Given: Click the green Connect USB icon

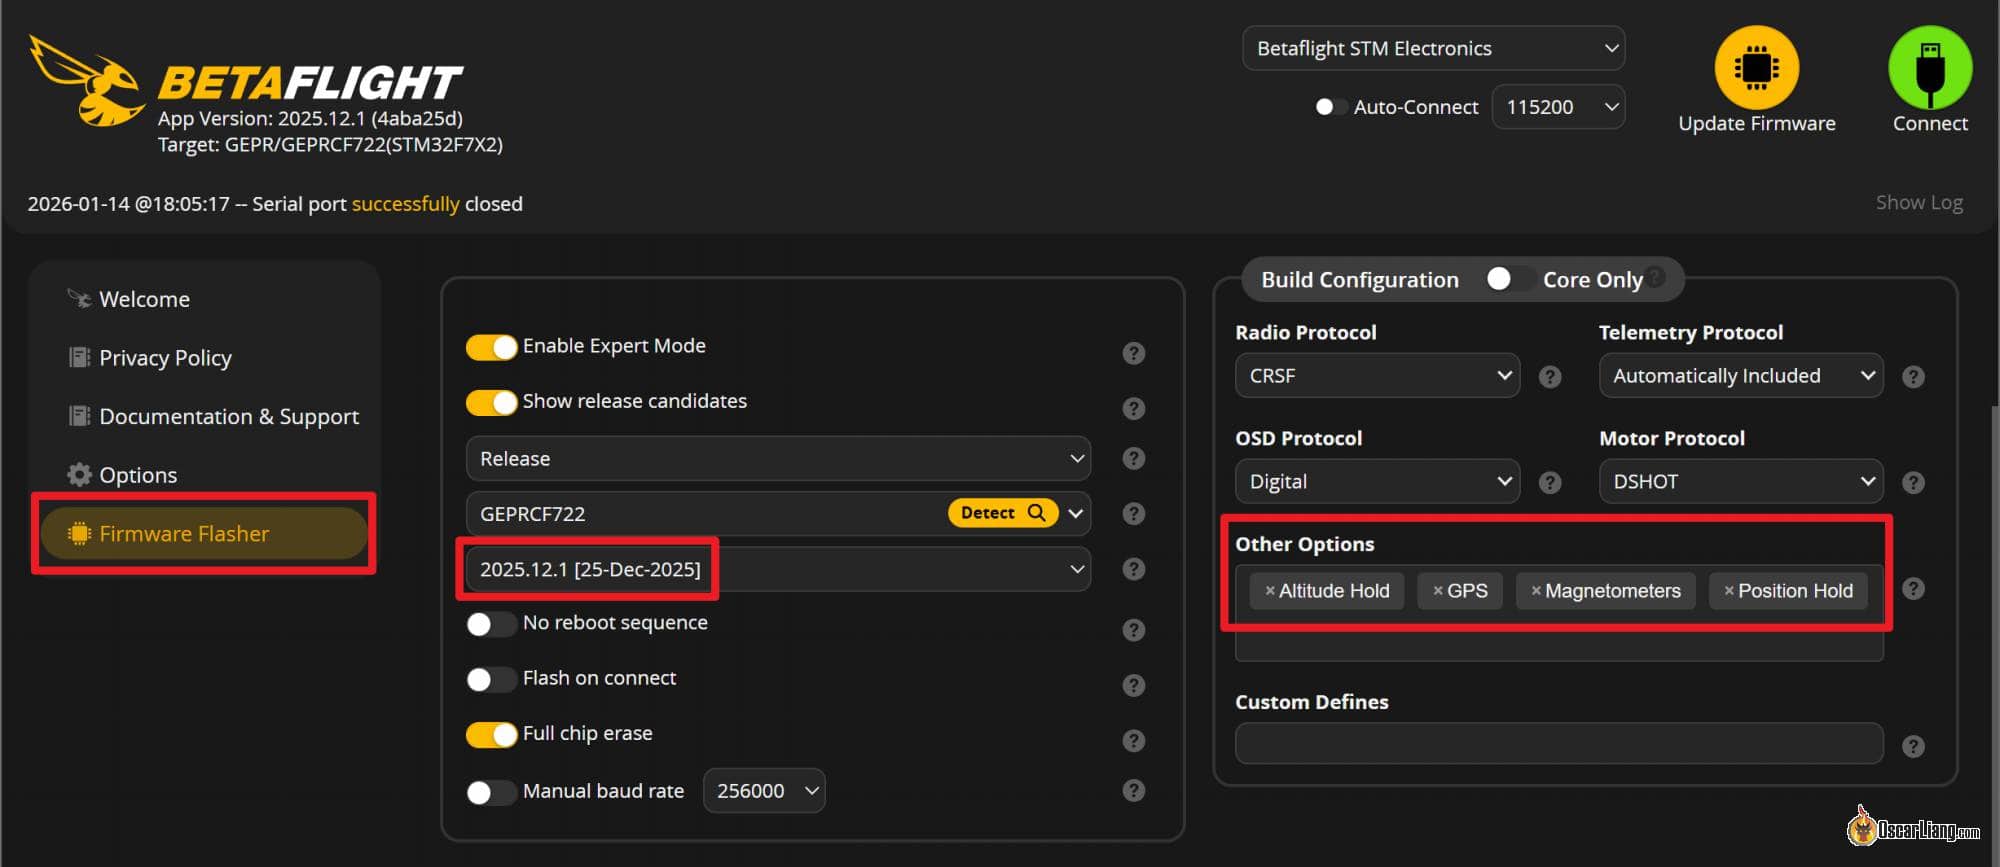Looking at the screenshot, I should [x=1929, y=67].
